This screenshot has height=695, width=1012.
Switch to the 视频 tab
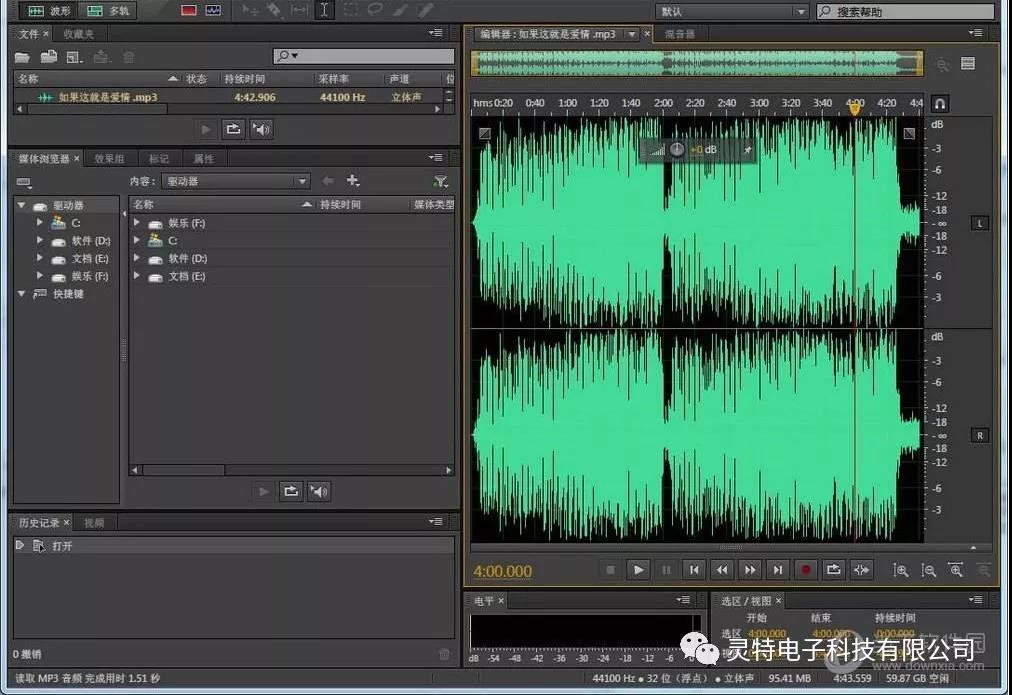coord(94,523)
